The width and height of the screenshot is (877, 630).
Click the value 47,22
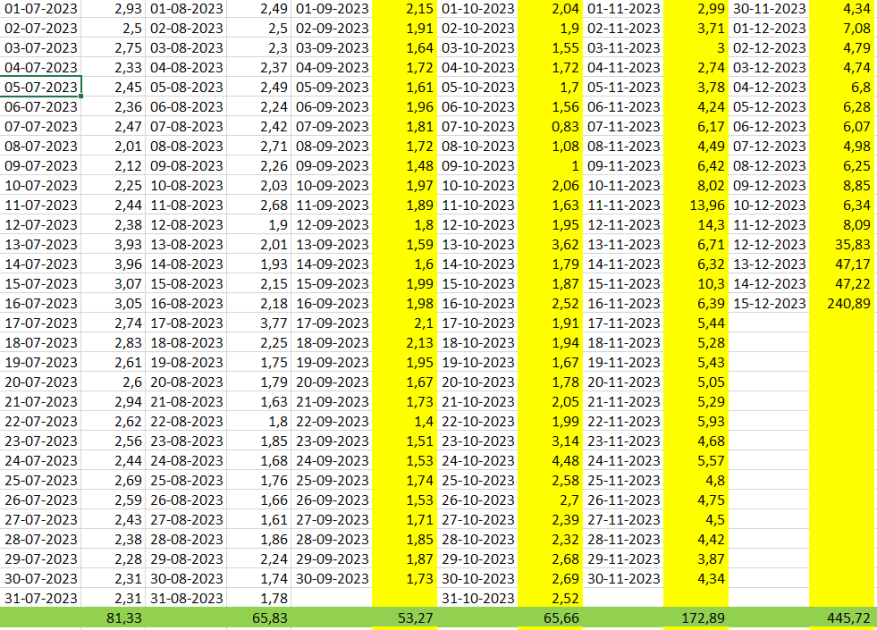[x=852, y=284]
